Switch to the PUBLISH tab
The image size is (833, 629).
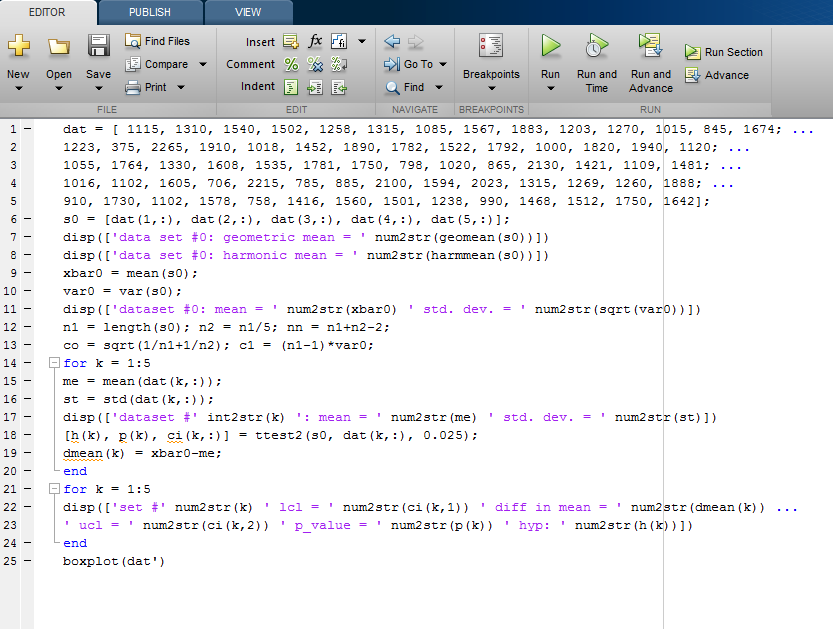(149, 12)
